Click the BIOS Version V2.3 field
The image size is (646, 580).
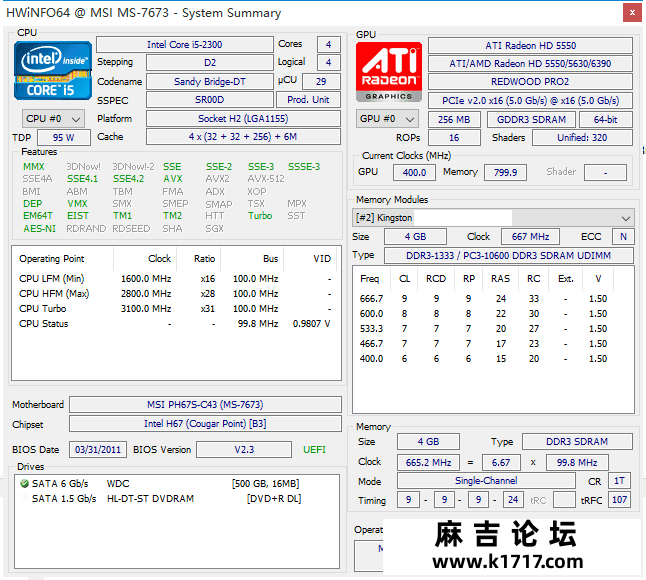tap(244, 449)
